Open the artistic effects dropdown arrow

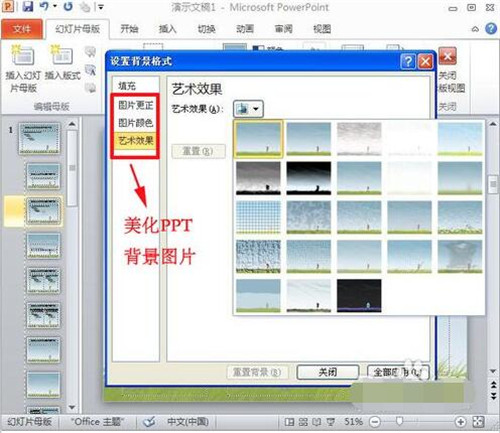click(256, 109)
